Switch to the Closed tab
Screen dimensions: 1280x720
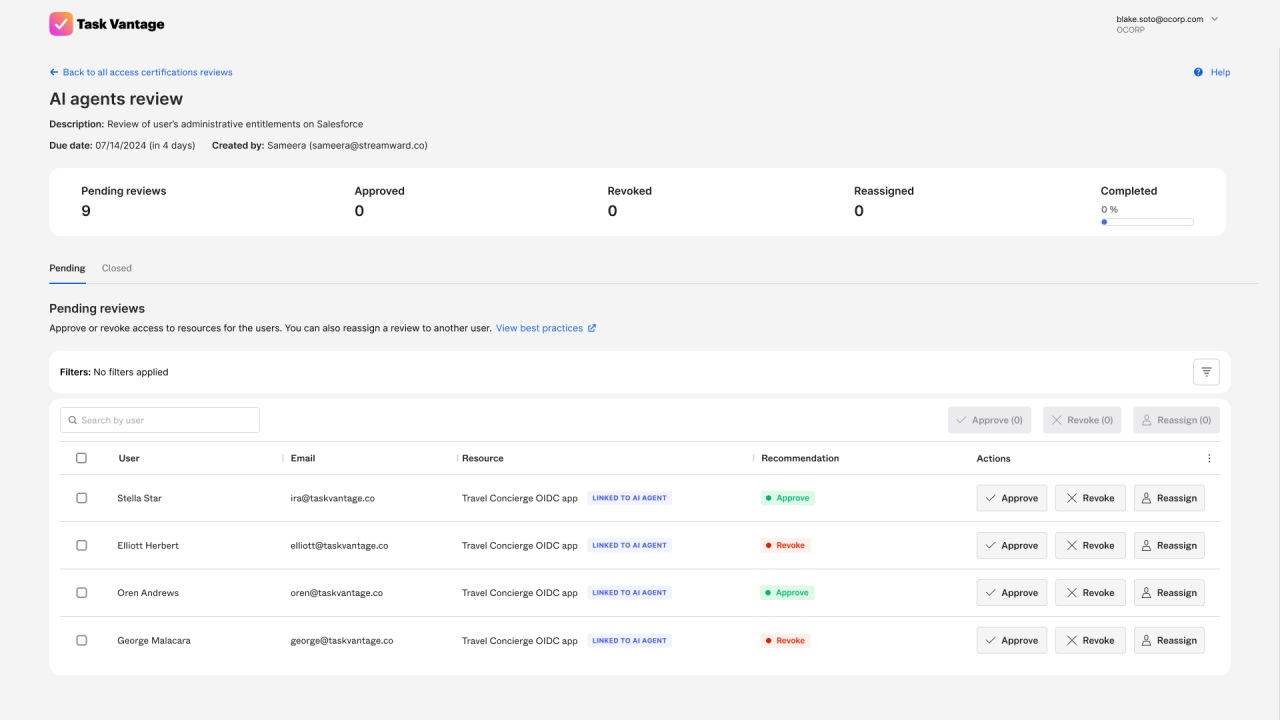(x=116, y=267)
